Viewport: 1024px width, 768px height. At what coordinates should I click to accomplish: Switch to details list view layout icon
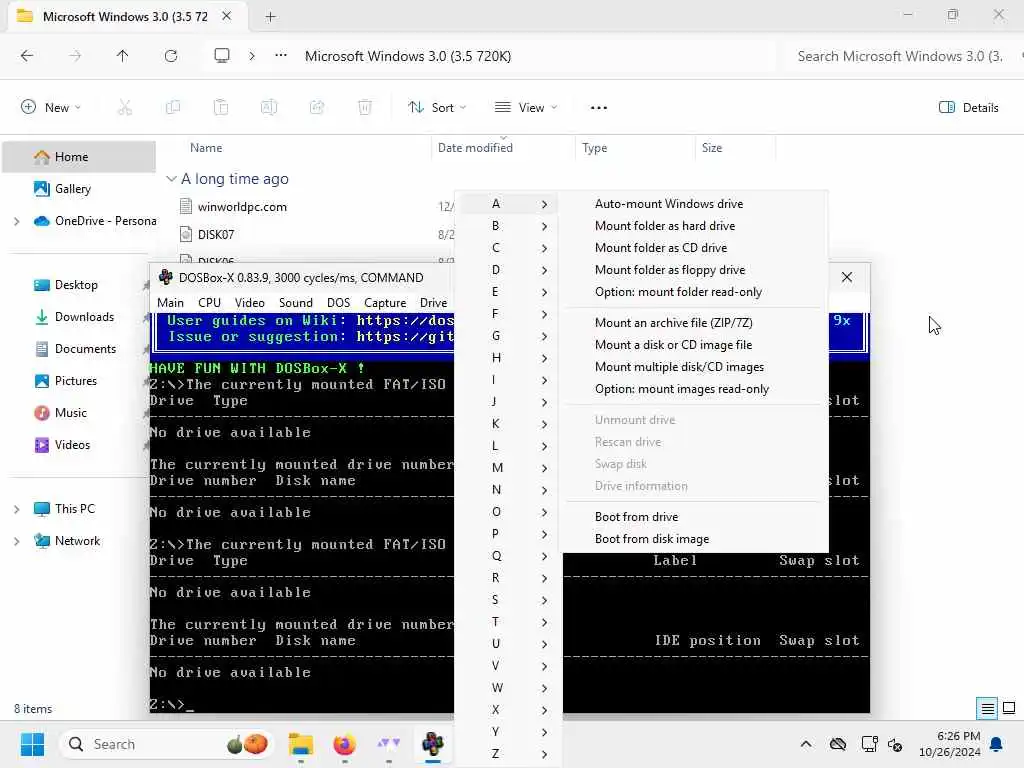(987, 709)
